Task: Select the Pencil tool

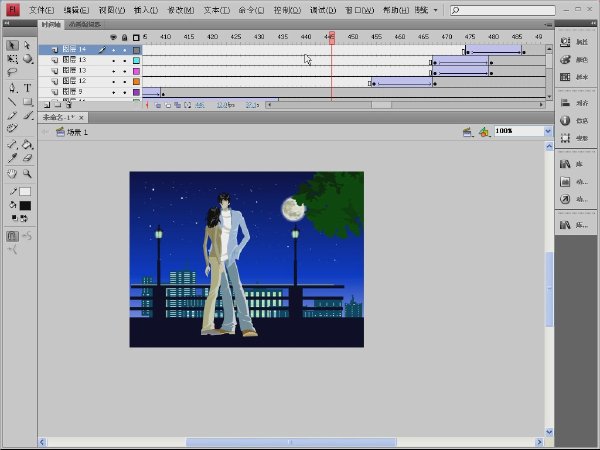Action: [12, 115]
